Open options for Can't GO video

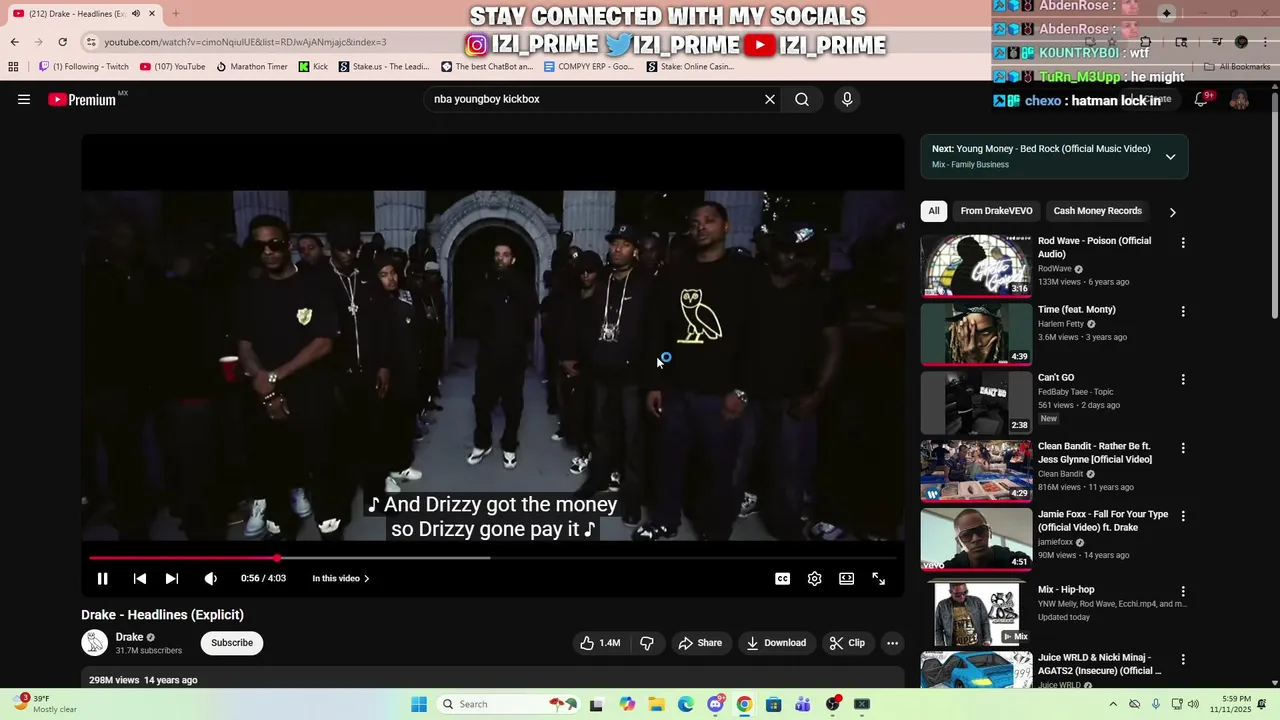(1183, 380)
